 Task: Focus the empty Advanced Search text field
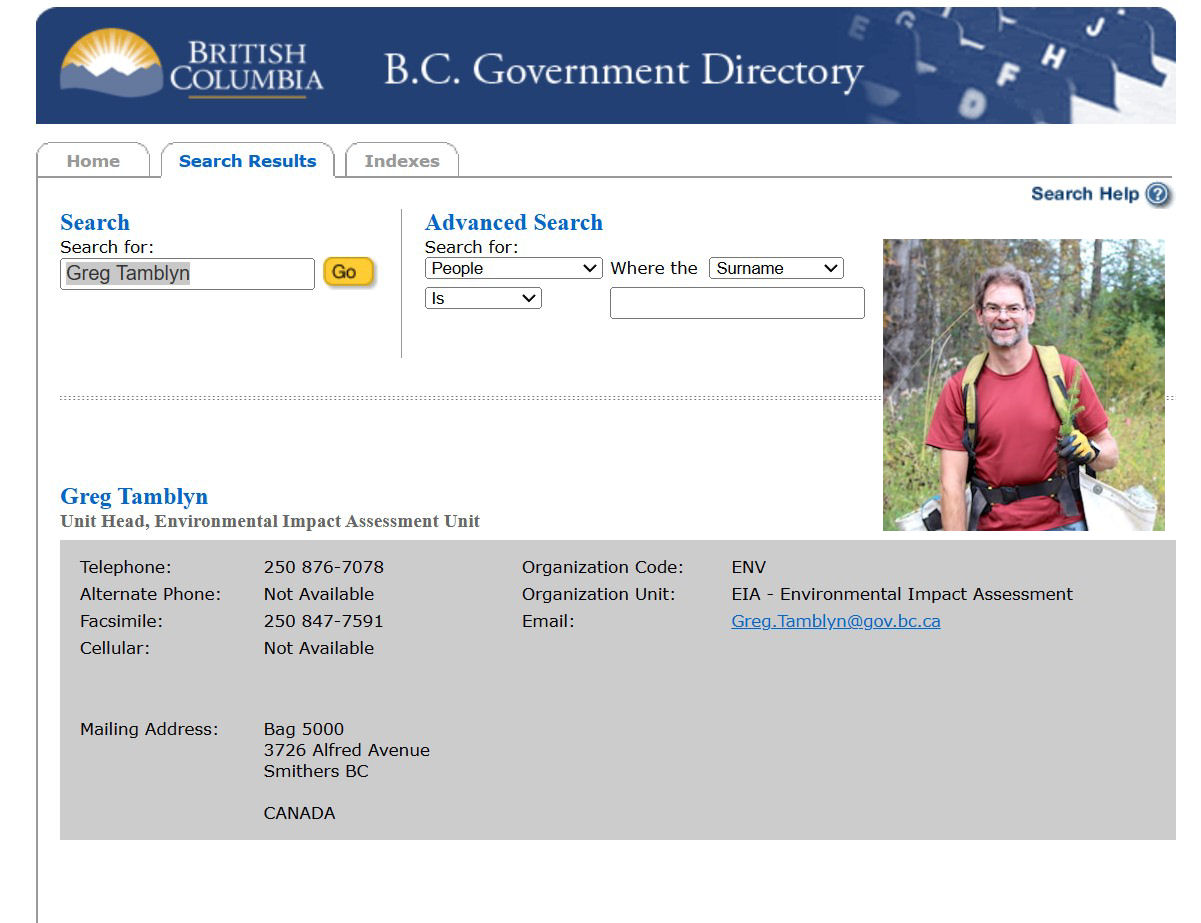(737, 303)
